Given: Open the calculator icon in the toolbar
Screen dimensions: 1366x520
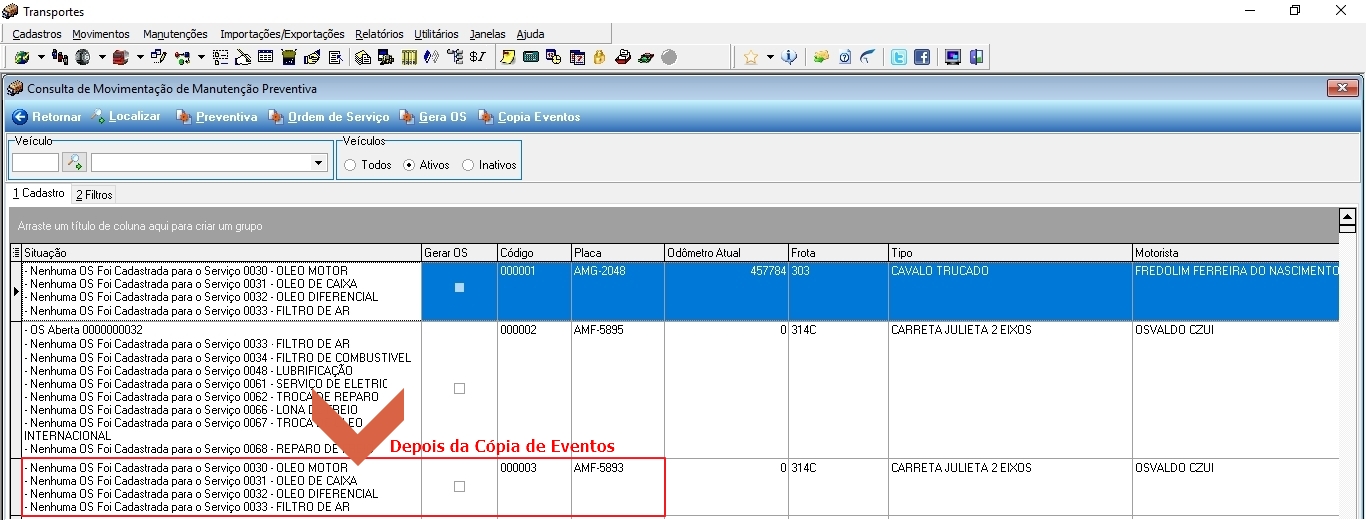Looking at the screenshot, I should tap(531, 57).
